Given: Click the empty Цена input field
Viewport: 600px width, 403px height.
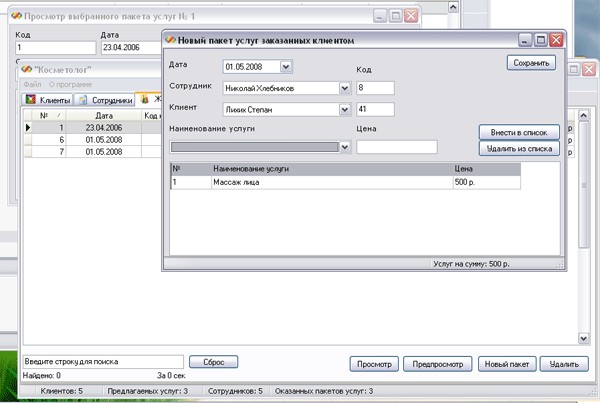Looking at the screenshot, I should click(396, 147).
